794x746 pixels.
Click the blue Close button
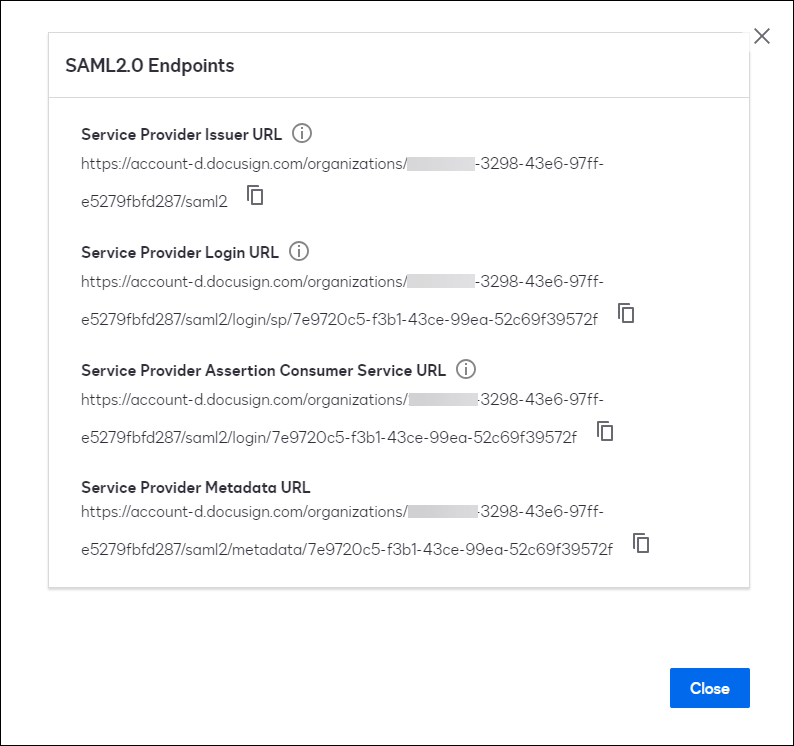tap(709, 688)
